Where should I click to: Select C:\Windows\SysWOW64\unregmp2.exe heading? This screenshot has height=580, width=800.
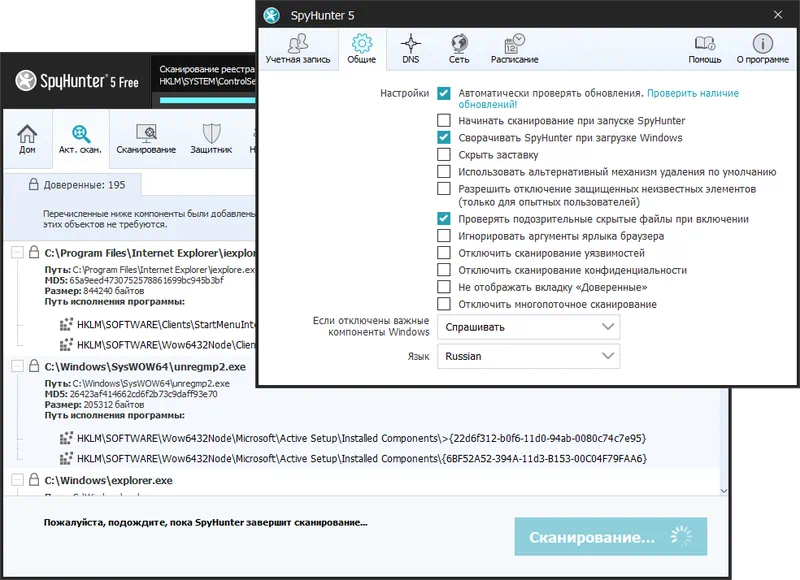[145, 367]
